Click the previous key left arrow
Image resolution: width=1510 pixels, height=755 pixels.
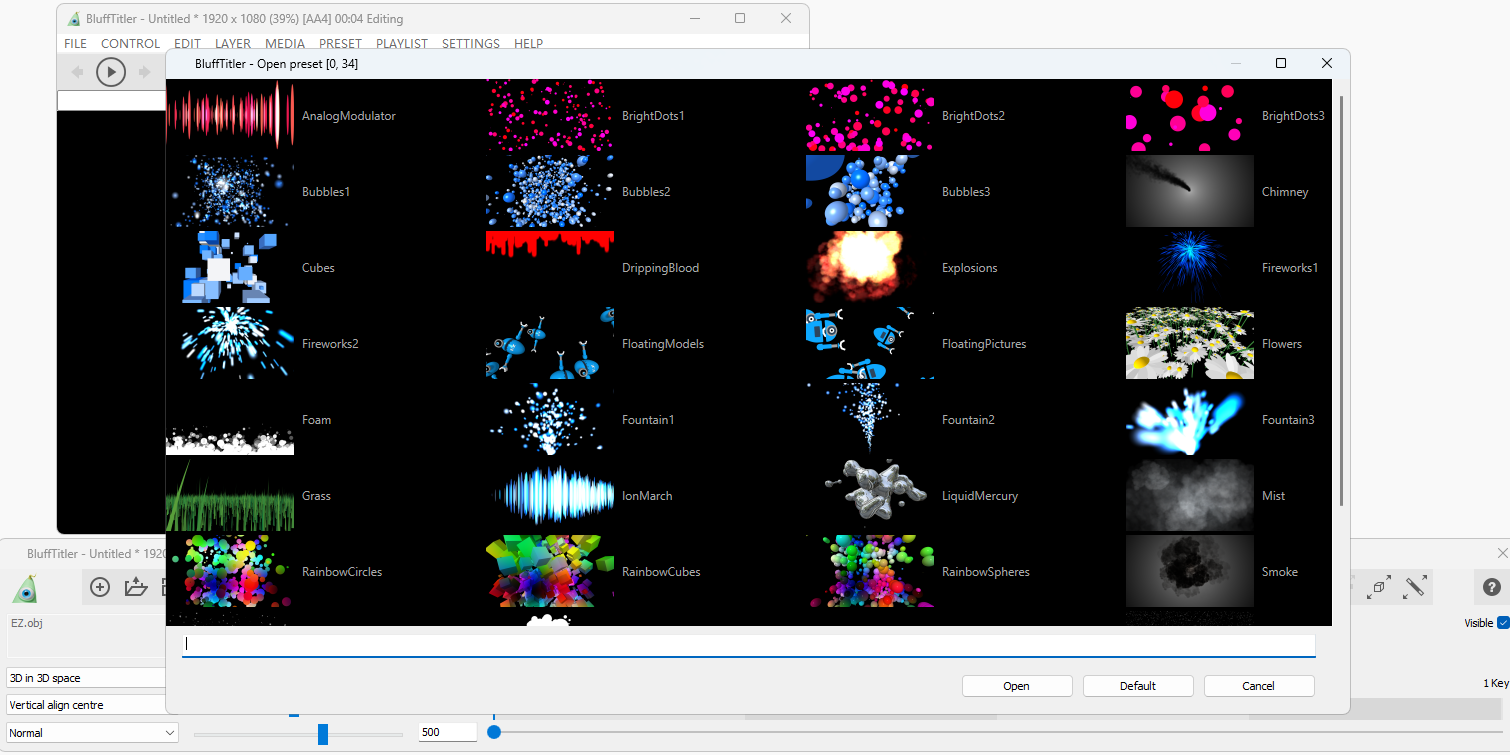pyautogui.click(x=78, y=72)
